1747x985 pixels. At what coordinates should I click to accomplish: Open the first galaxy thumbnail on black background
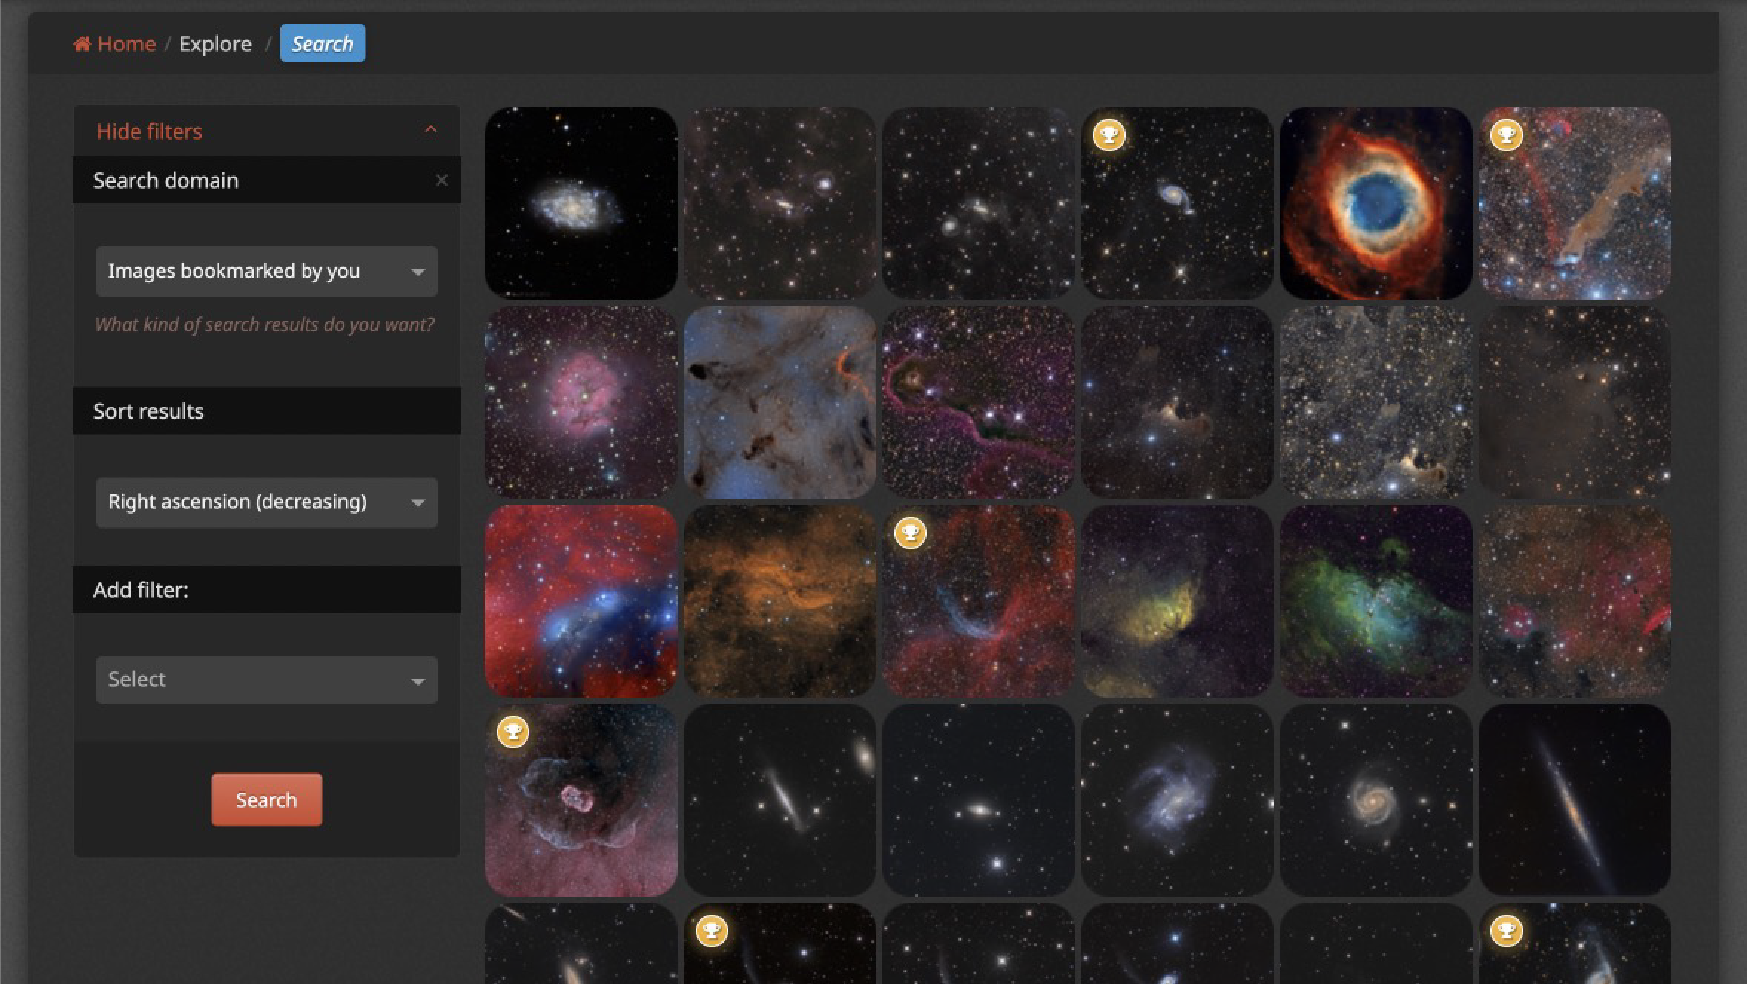(x=581, y=203)
